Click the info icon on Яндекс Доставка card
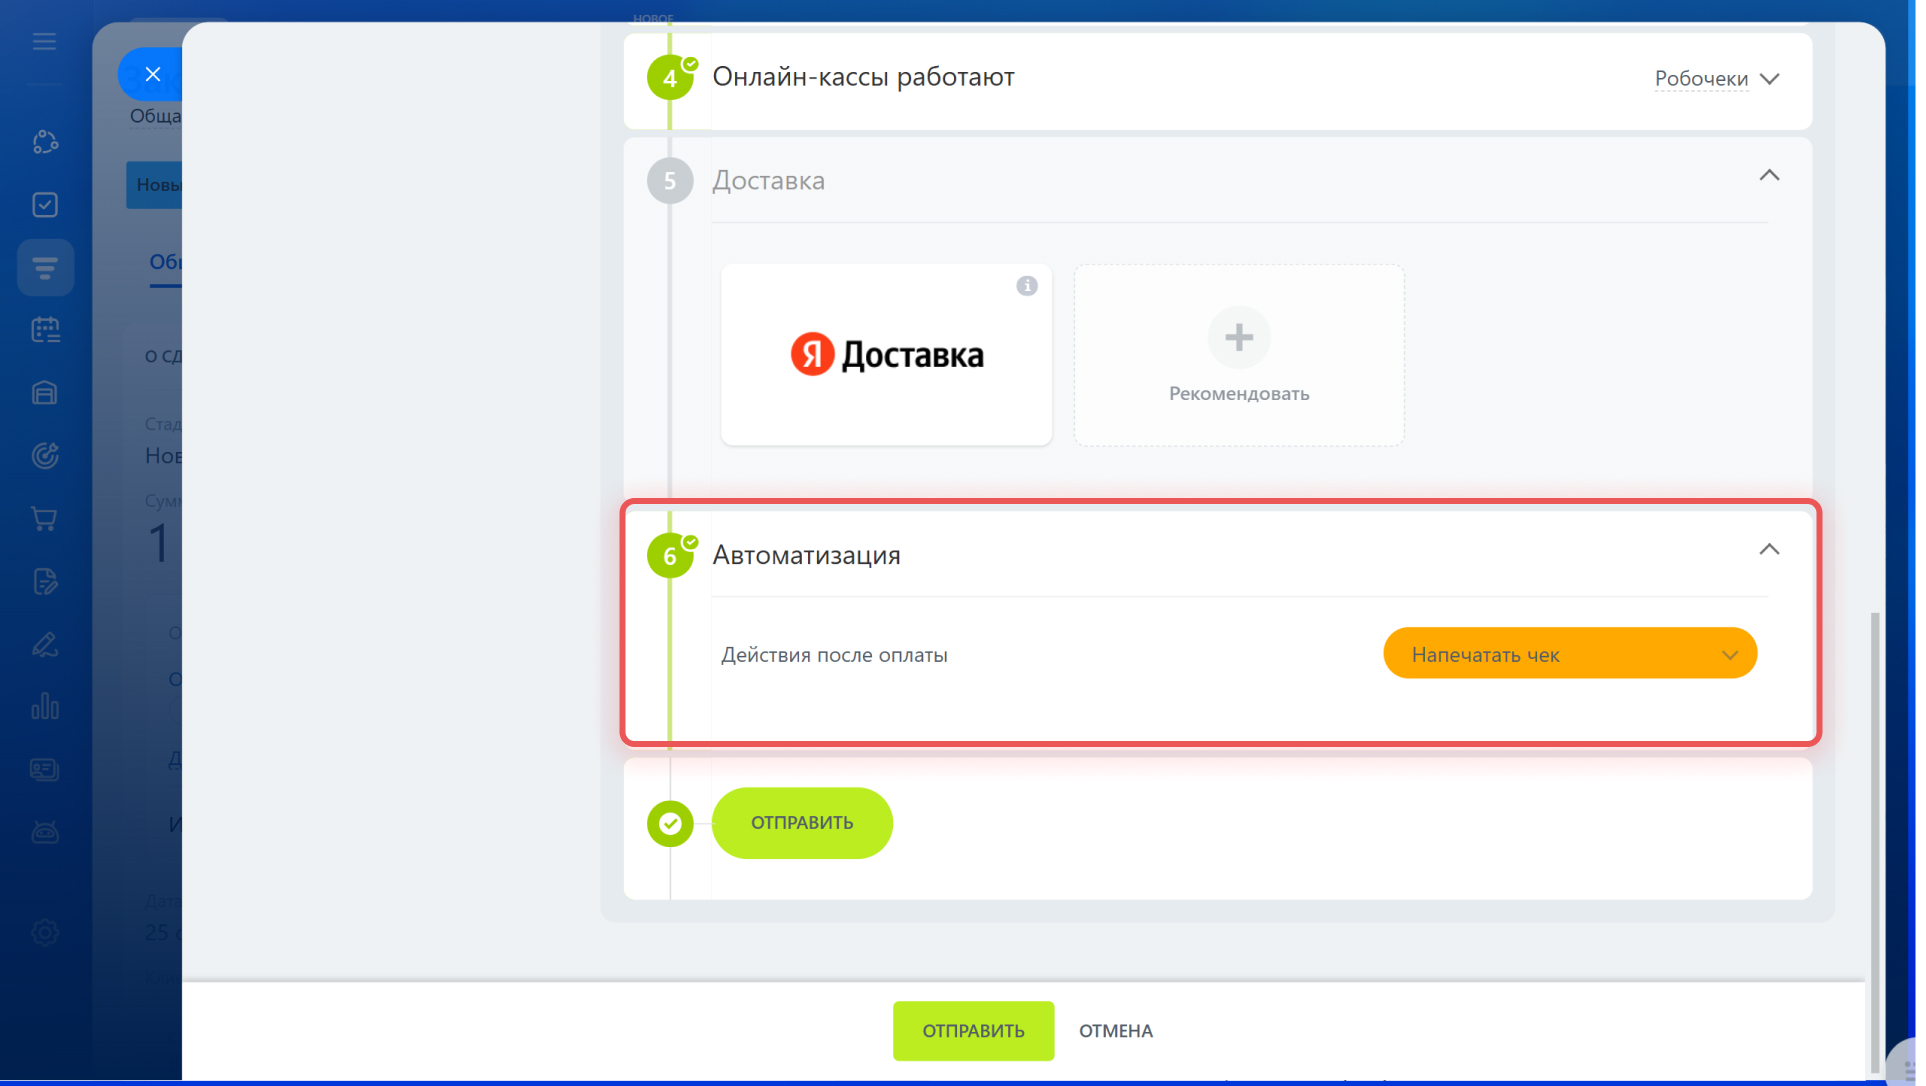This screenshot has width=1926, height=1086. [x=1027, y=286]
